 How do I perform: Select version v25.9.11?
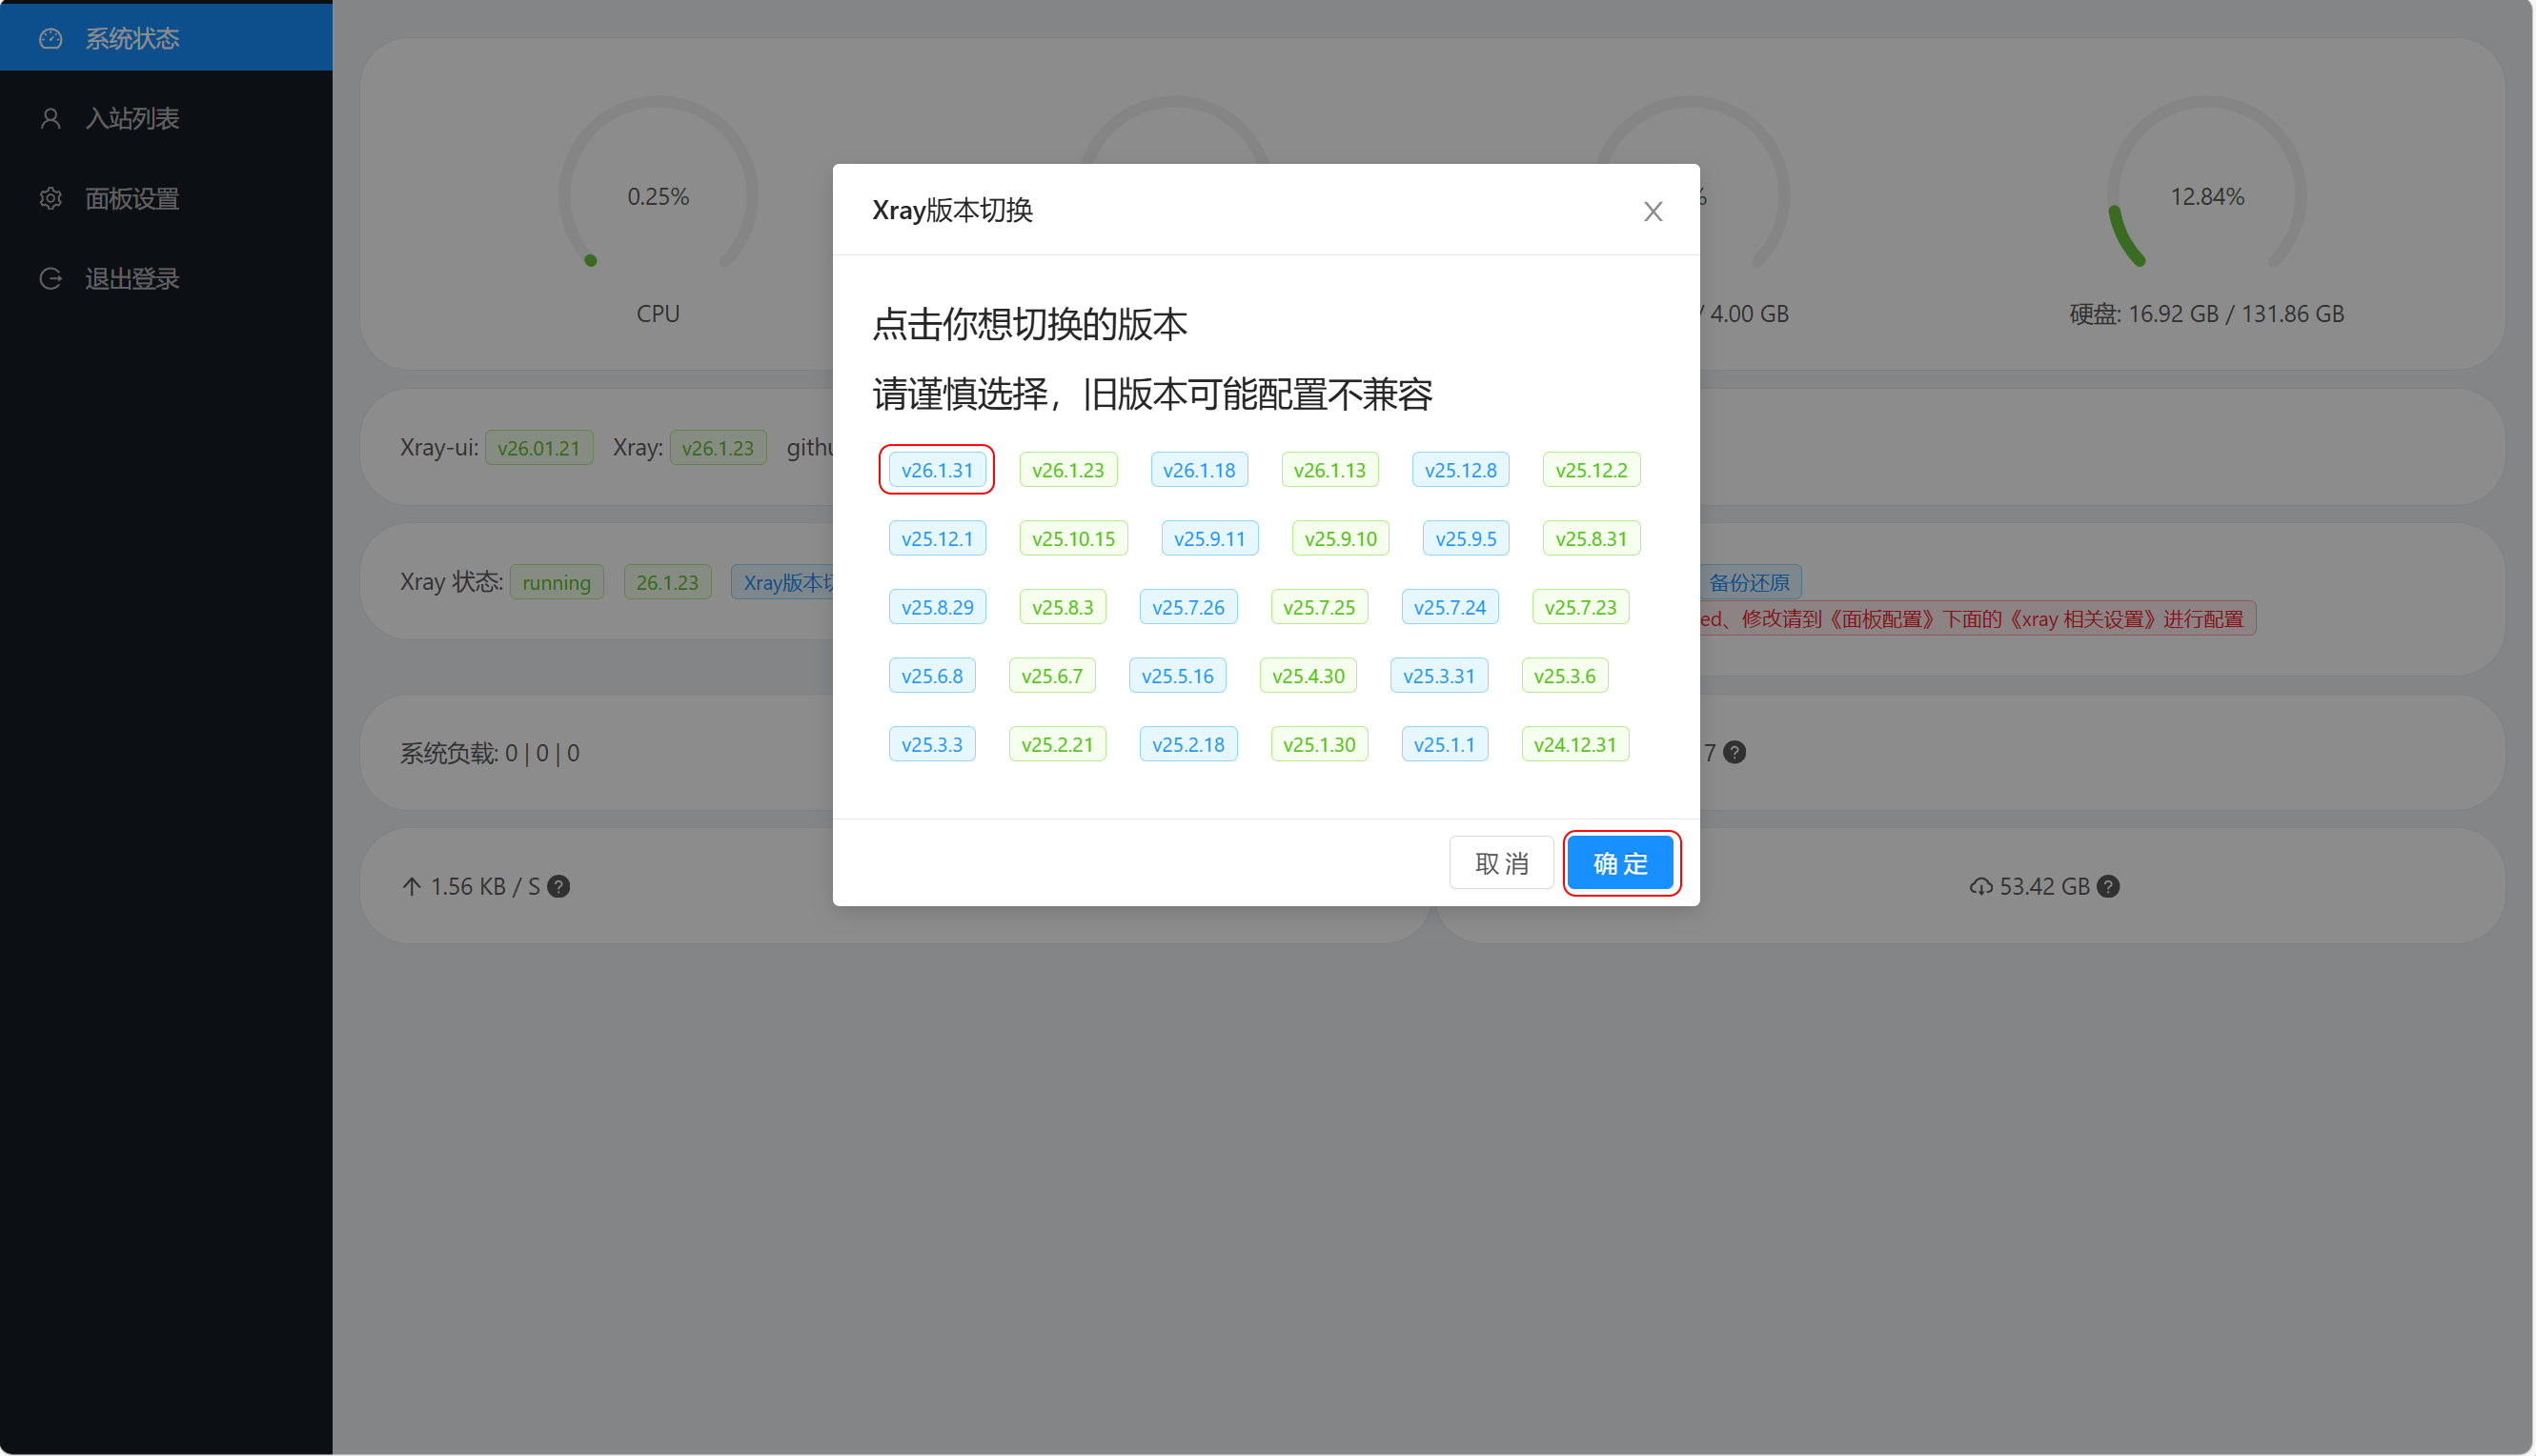(x=1209, y=539)
